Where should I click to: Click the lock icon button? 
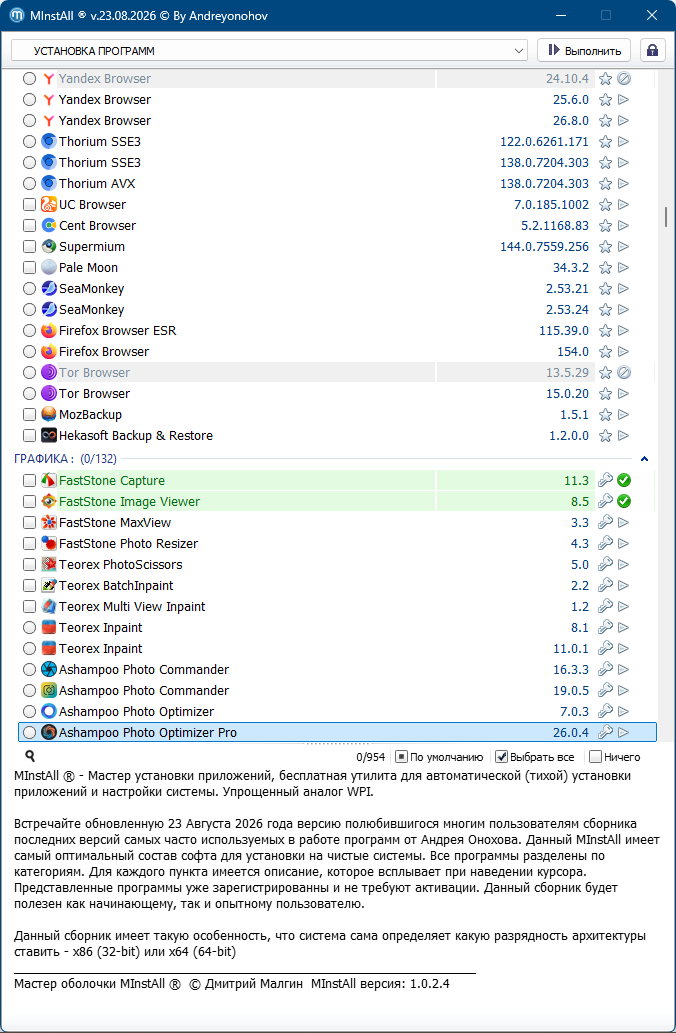[x=652, y=51]
